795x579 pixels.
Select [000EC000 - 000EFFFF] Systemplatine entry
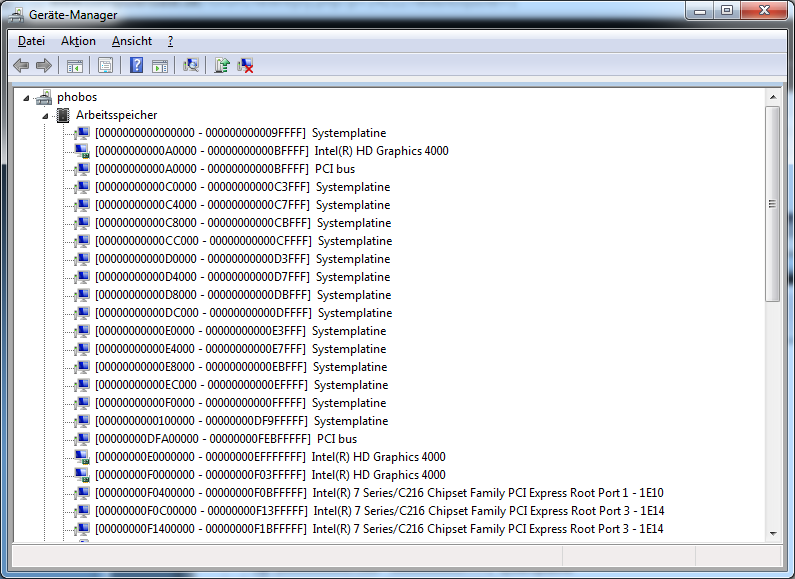[241, 385]
